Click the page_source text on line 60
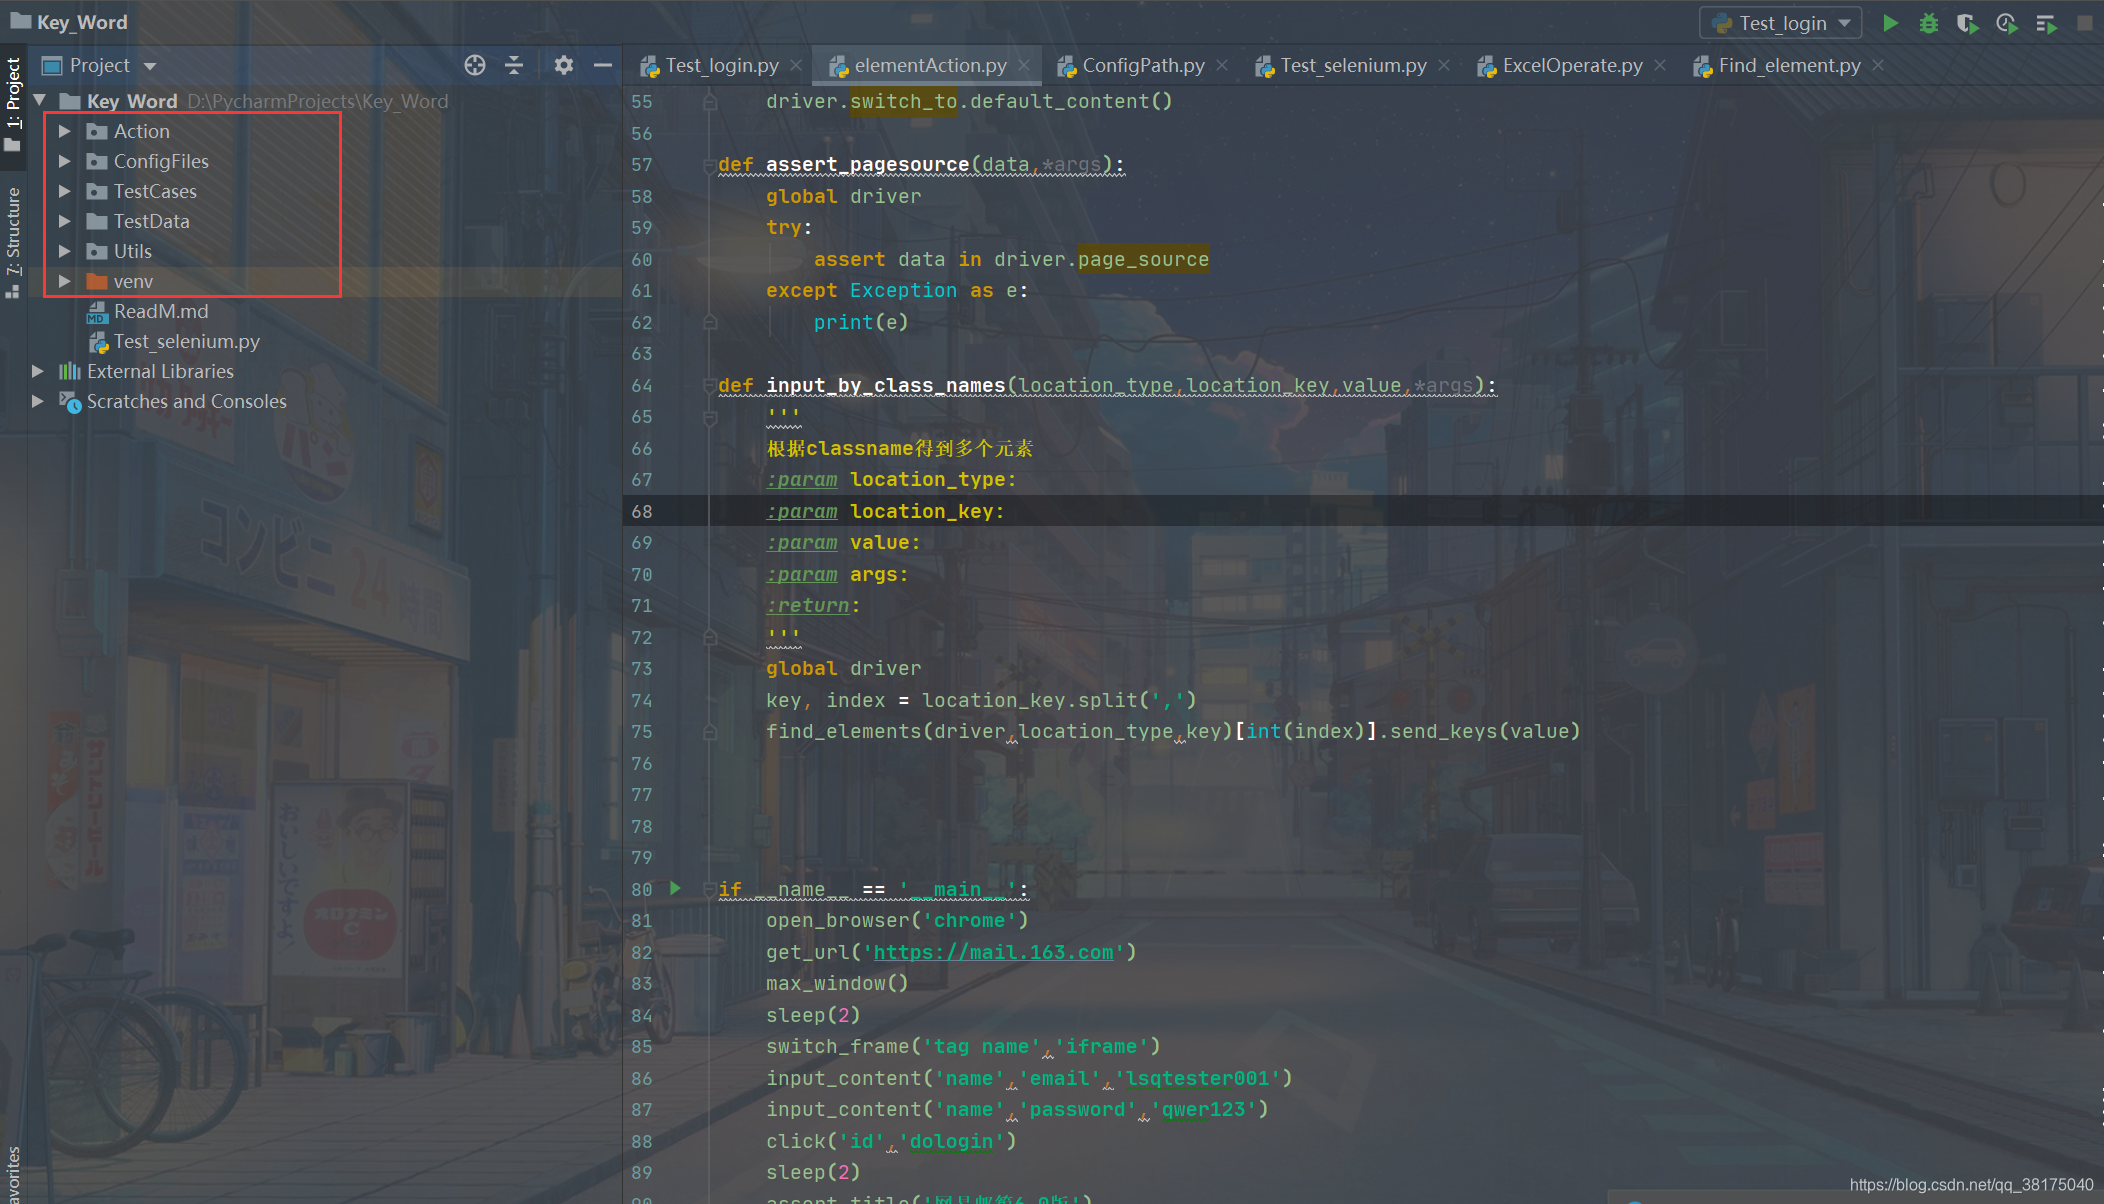The image size is (2104, 1204). (x=1143, y=259)
